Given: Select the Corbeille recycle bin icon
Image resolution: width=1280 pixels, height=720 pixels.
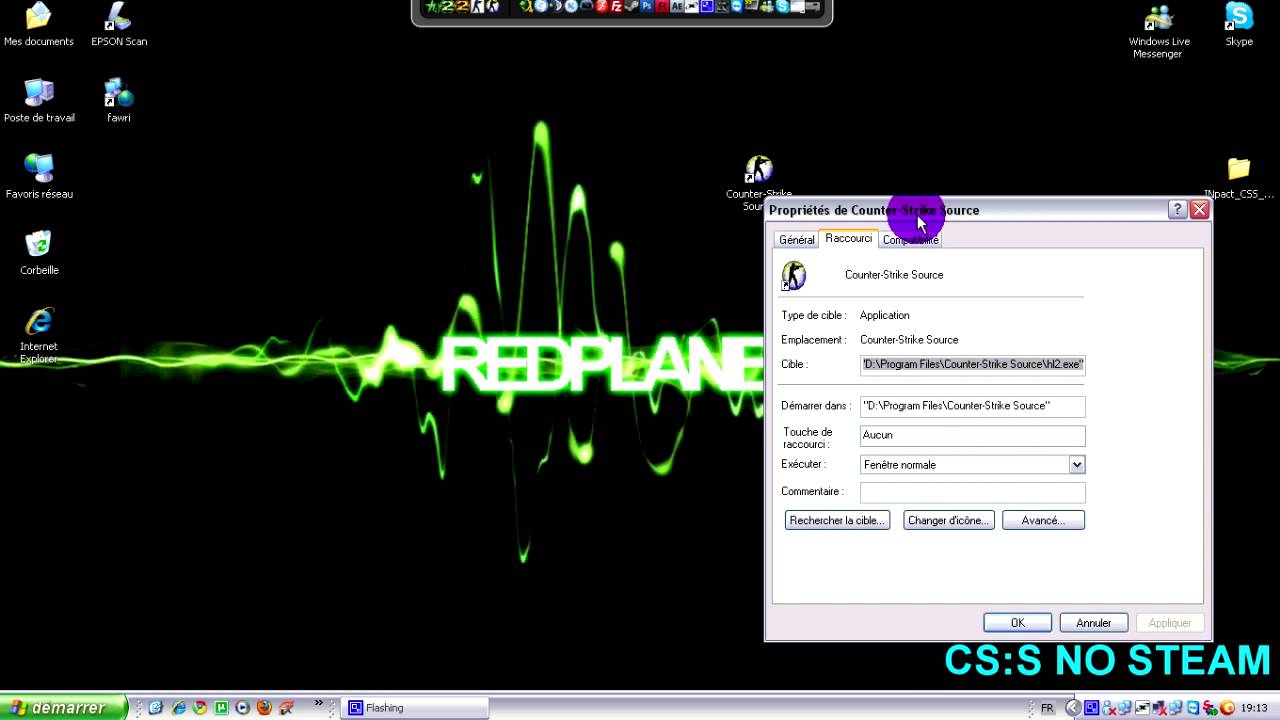Looking at the screenshot, I should tap(39, 253).
